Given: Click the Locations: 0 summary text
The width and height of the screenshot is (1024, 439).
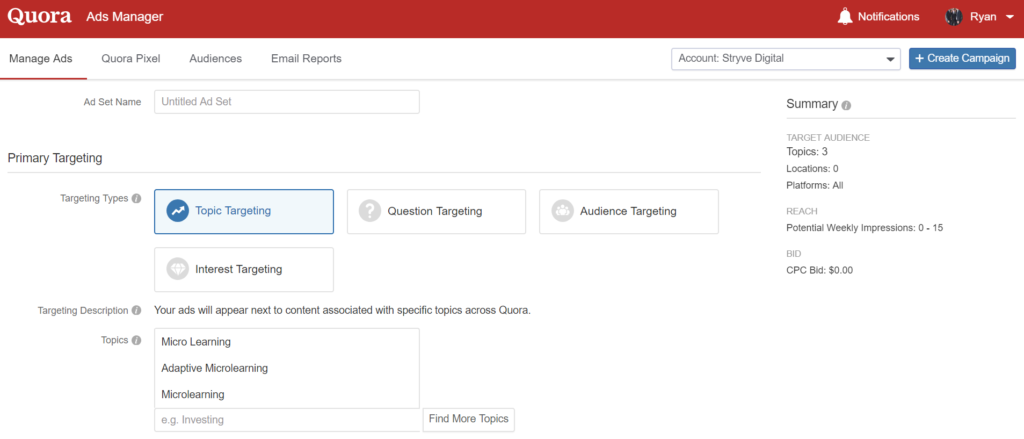Looking at the screenshot, I should [x=812, y=169].
